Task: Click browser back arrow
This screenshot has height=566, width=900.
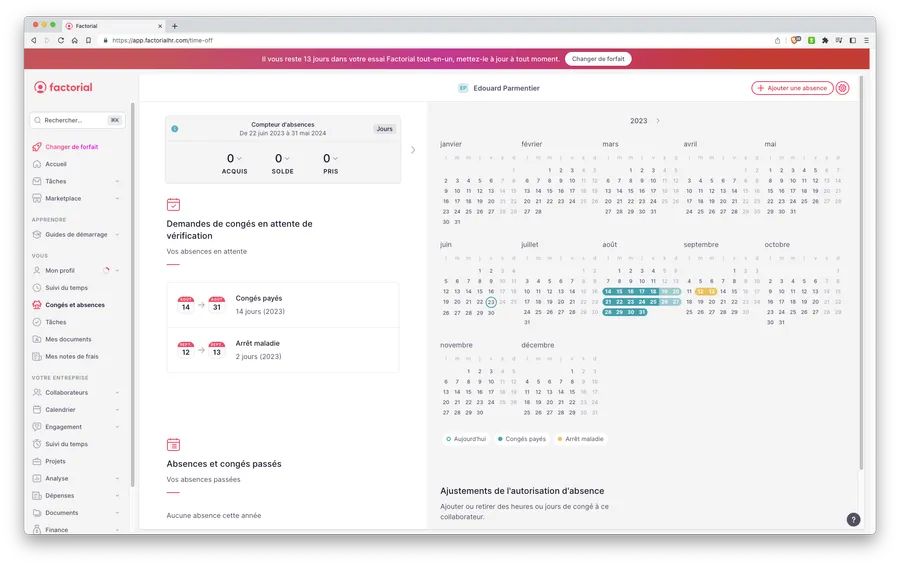Action: (34, 40)
